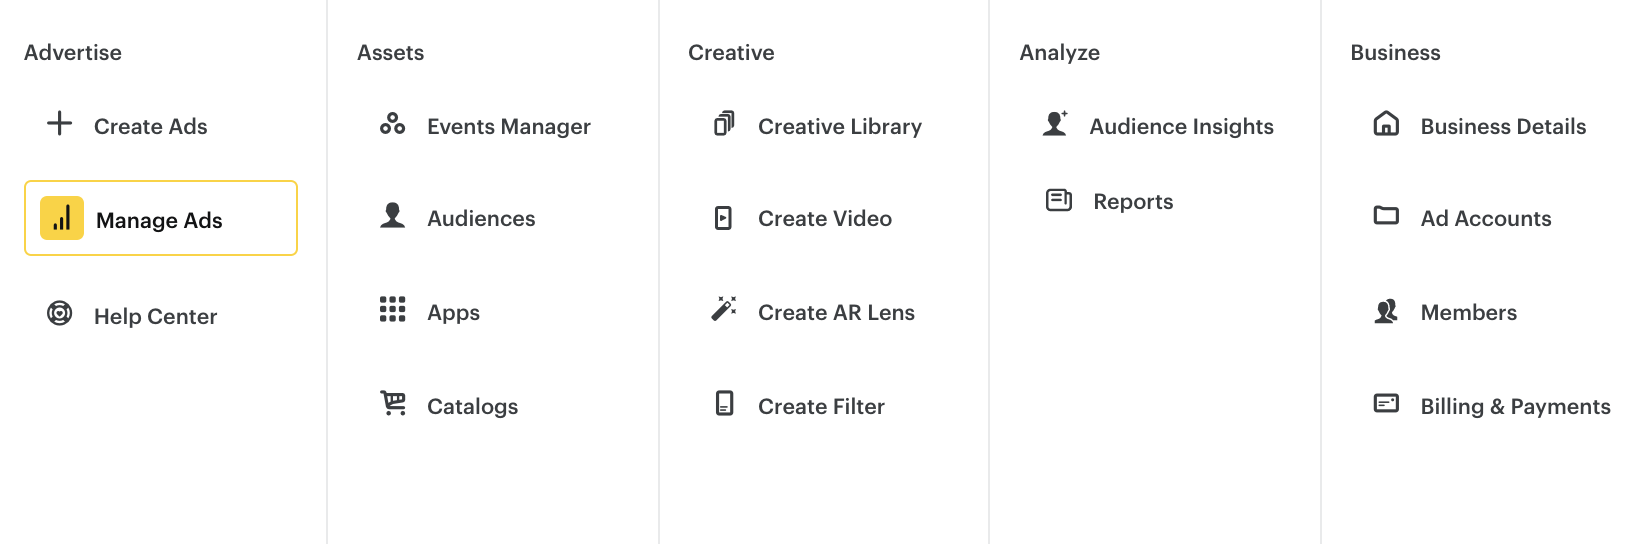
Task: Click the yellow bar chart Manage Ads icon
Action: coord(62,218)
